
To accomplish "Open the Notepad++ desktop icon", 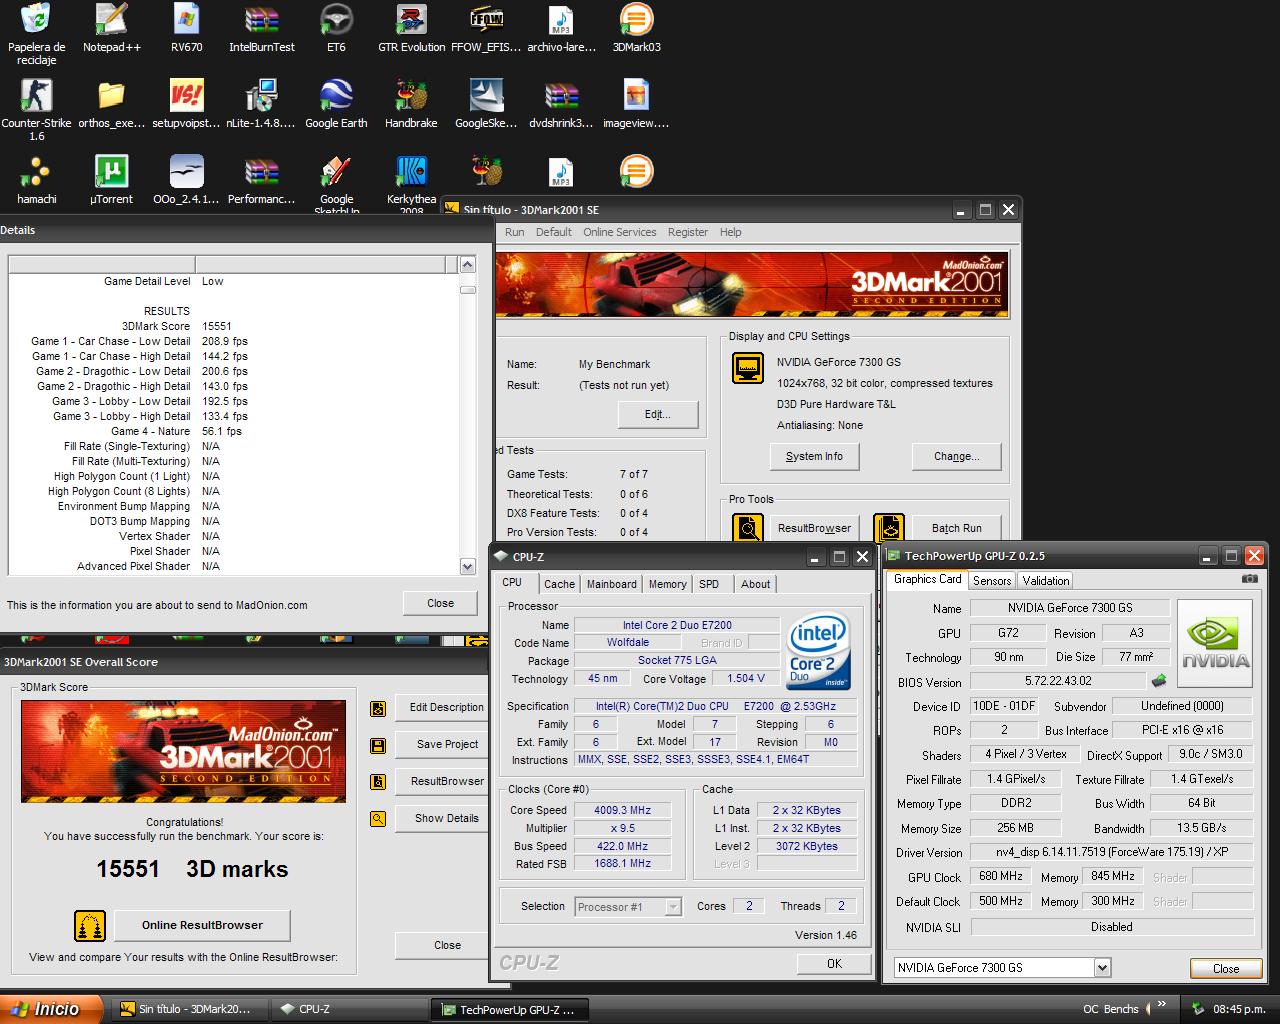I will (x=111, y=28).
